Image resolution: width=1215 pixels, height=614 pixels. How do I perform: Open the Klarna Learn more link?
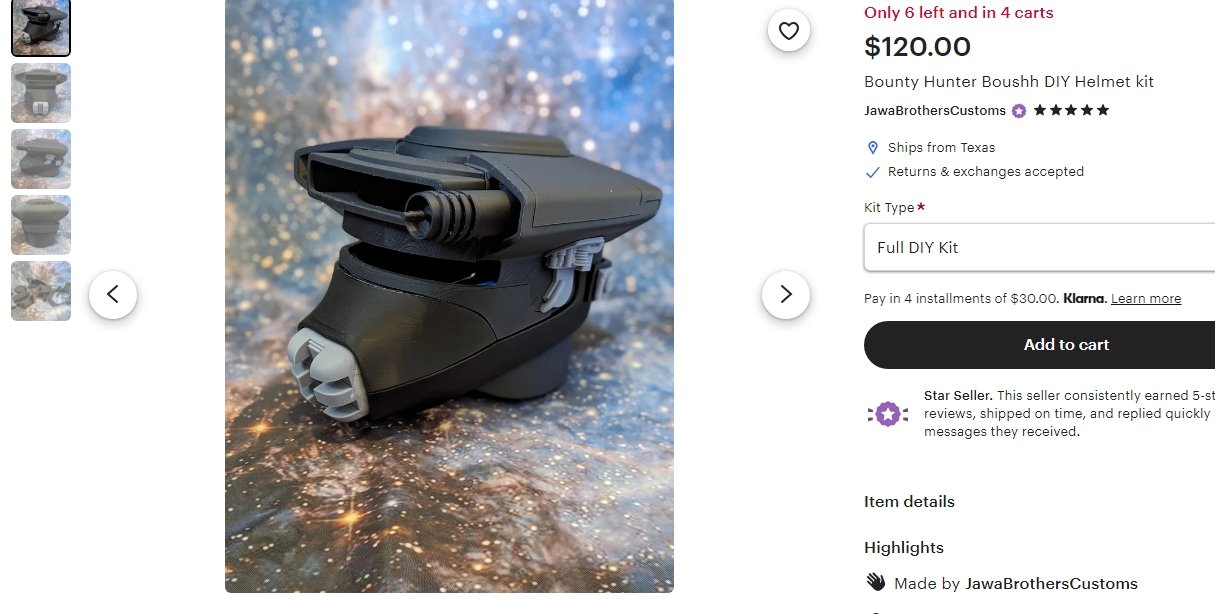[x=1145, y=299]
